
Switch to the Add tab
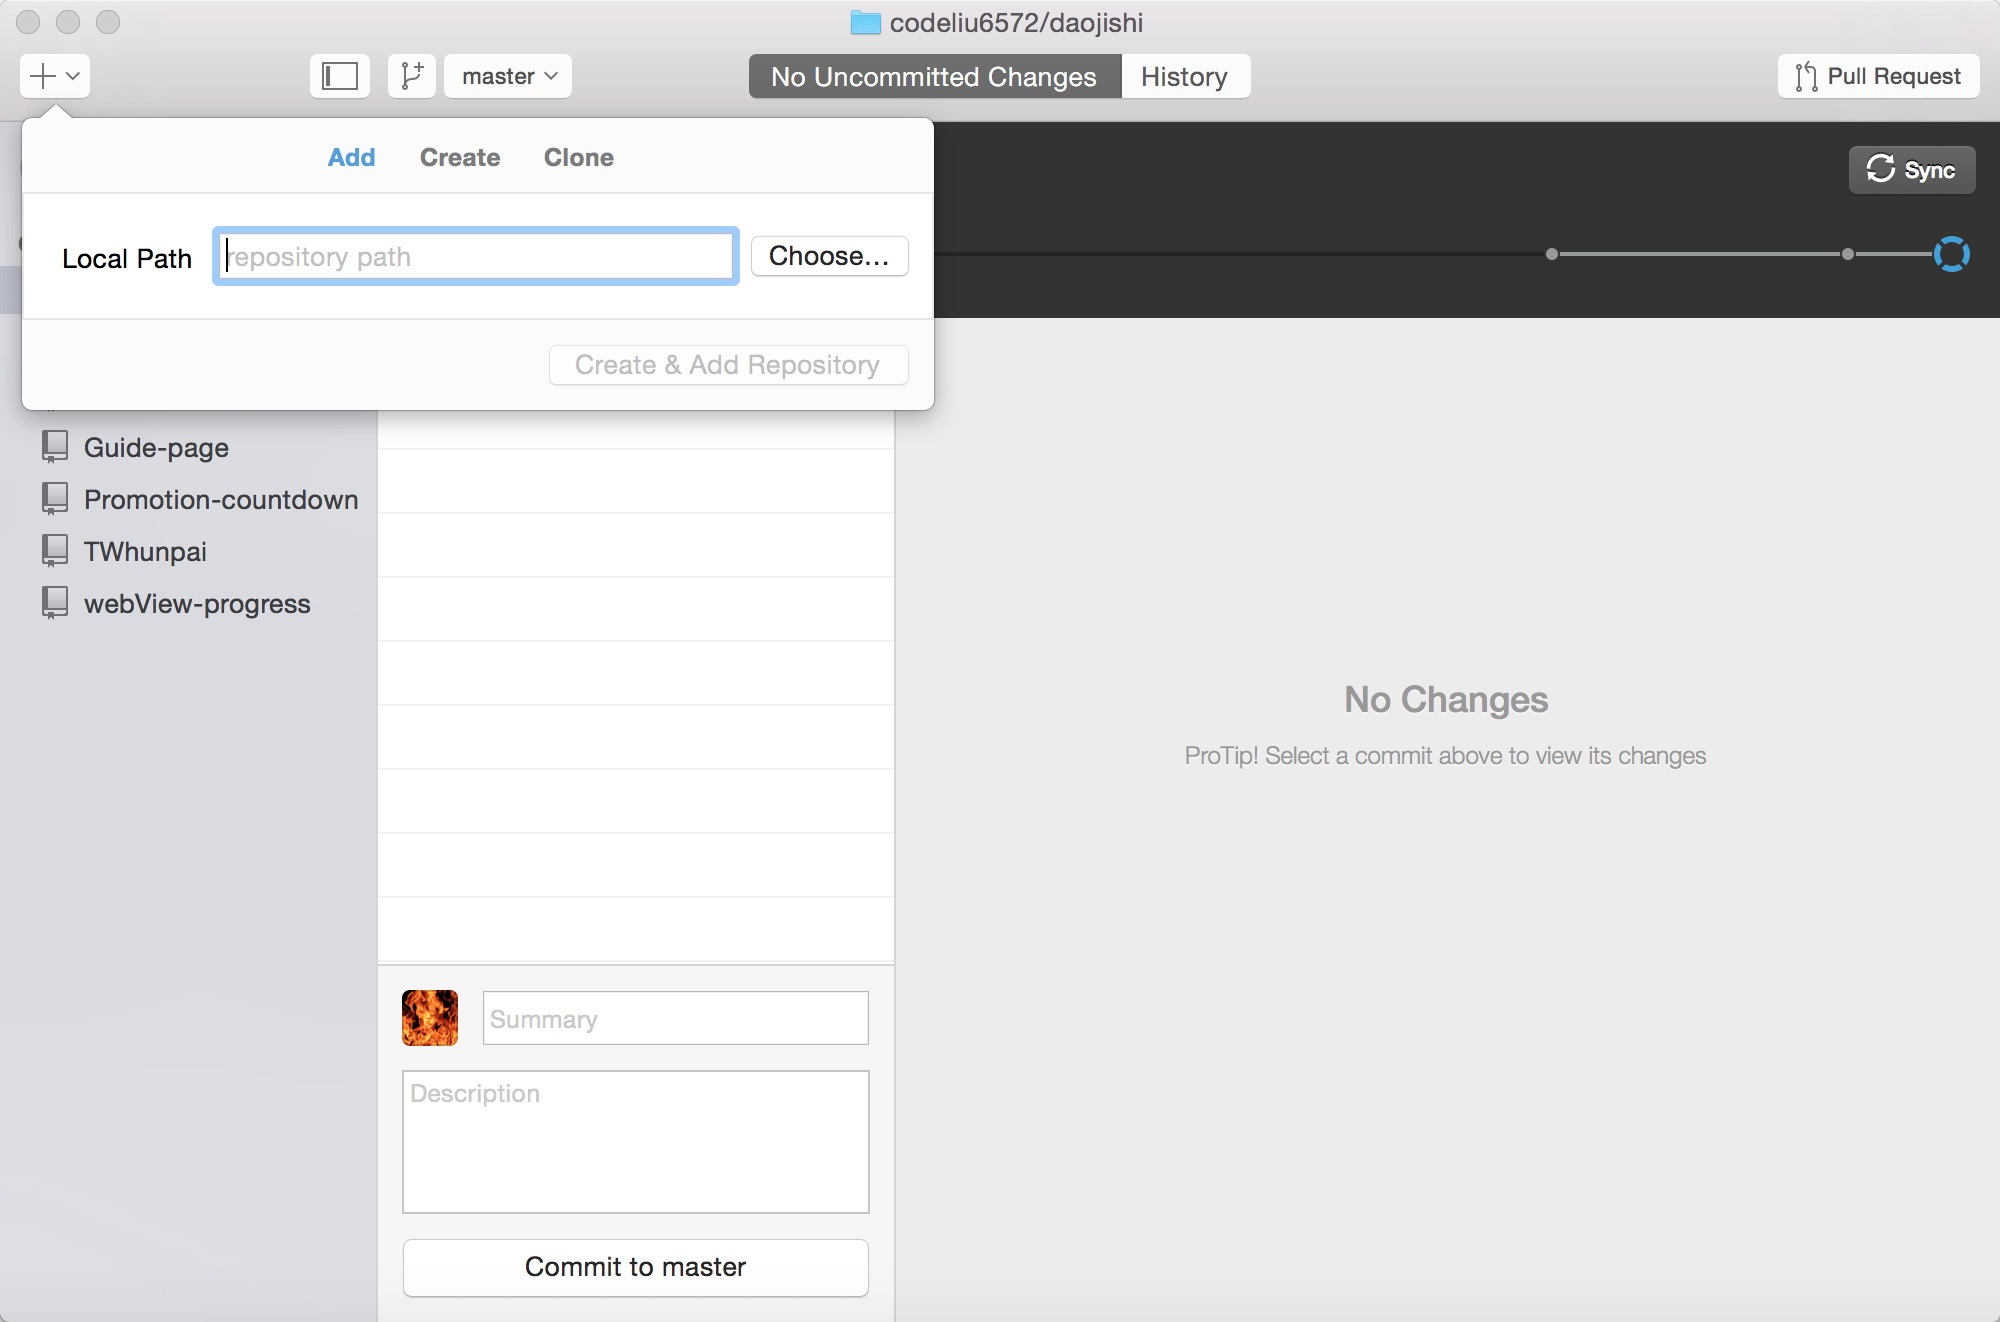[351, 155]
